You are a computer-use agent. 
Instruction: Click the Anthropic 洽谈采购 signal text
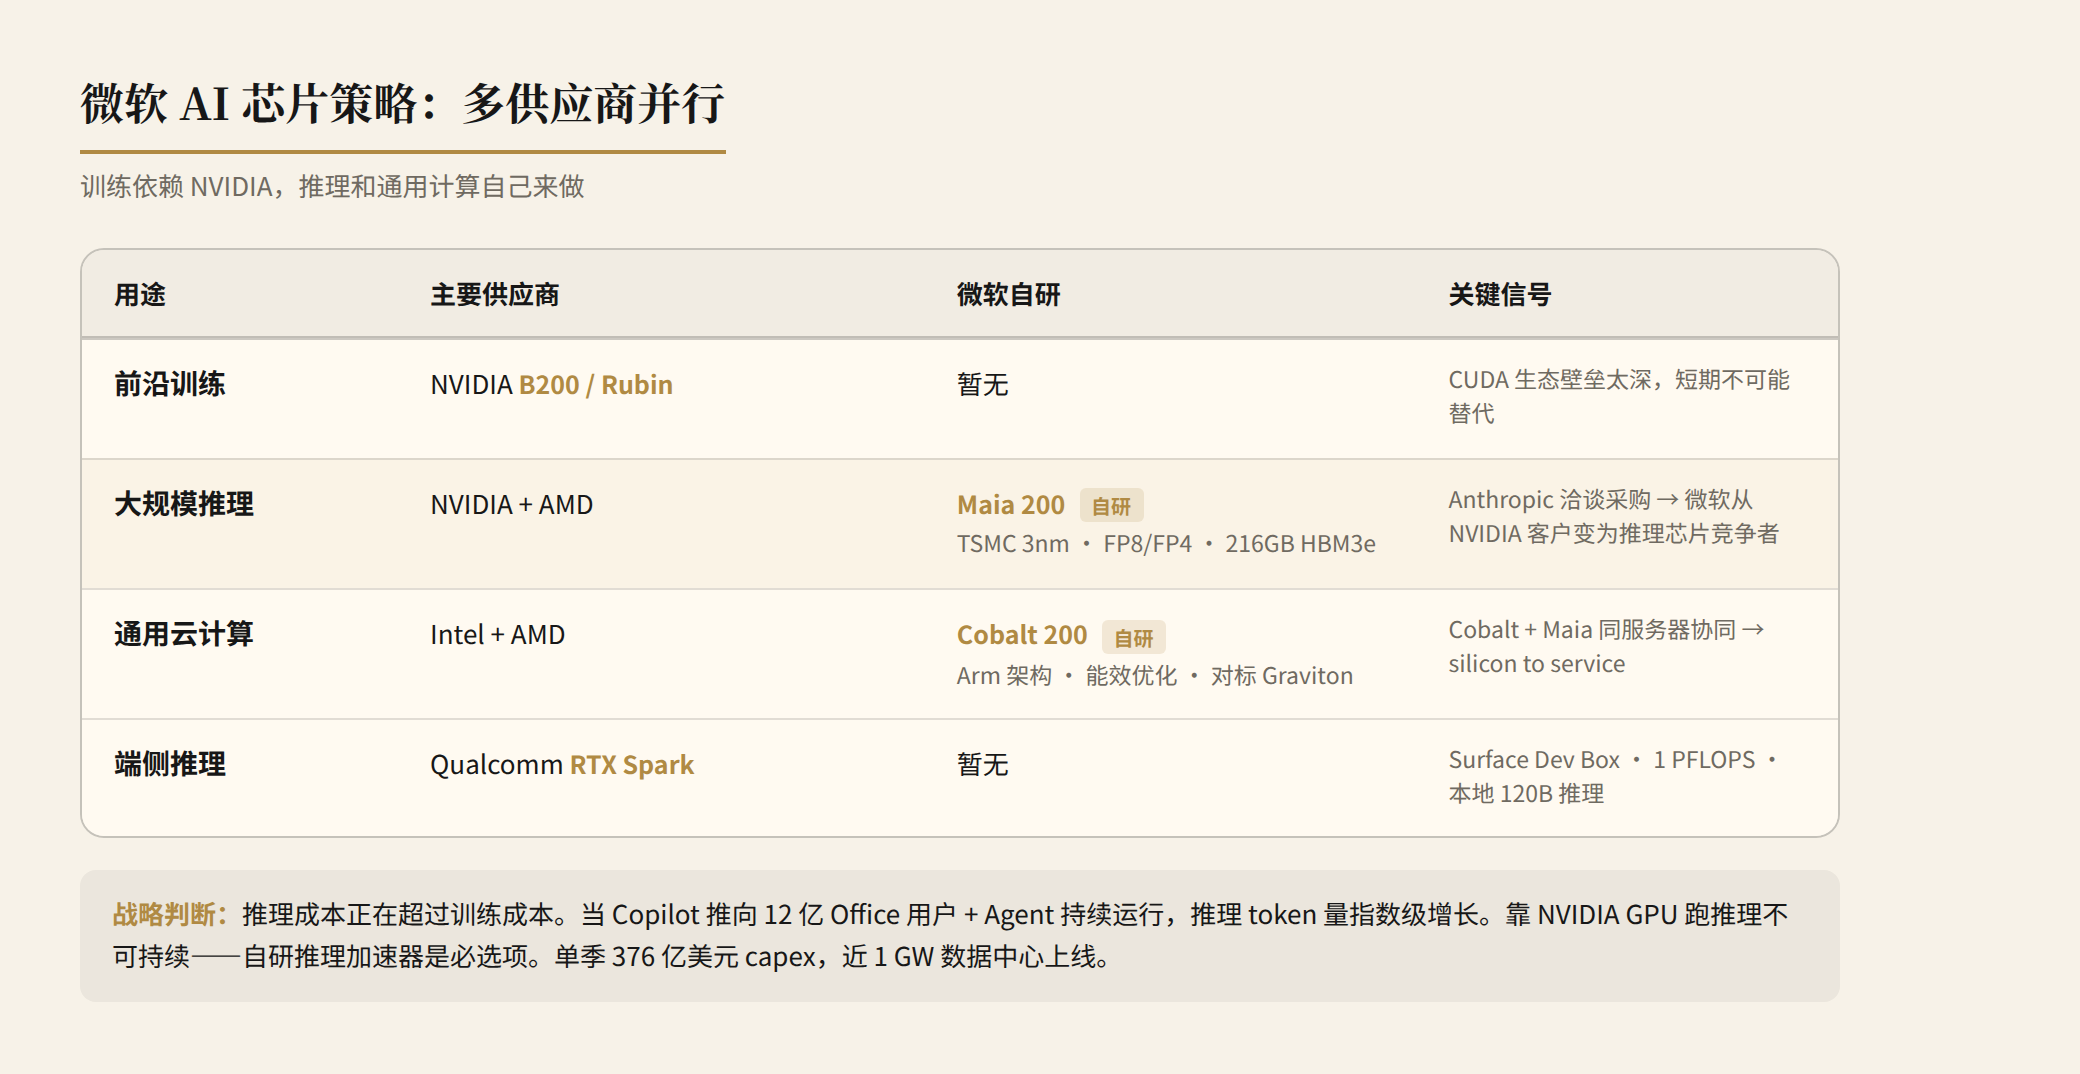(x=1614, y=517)
